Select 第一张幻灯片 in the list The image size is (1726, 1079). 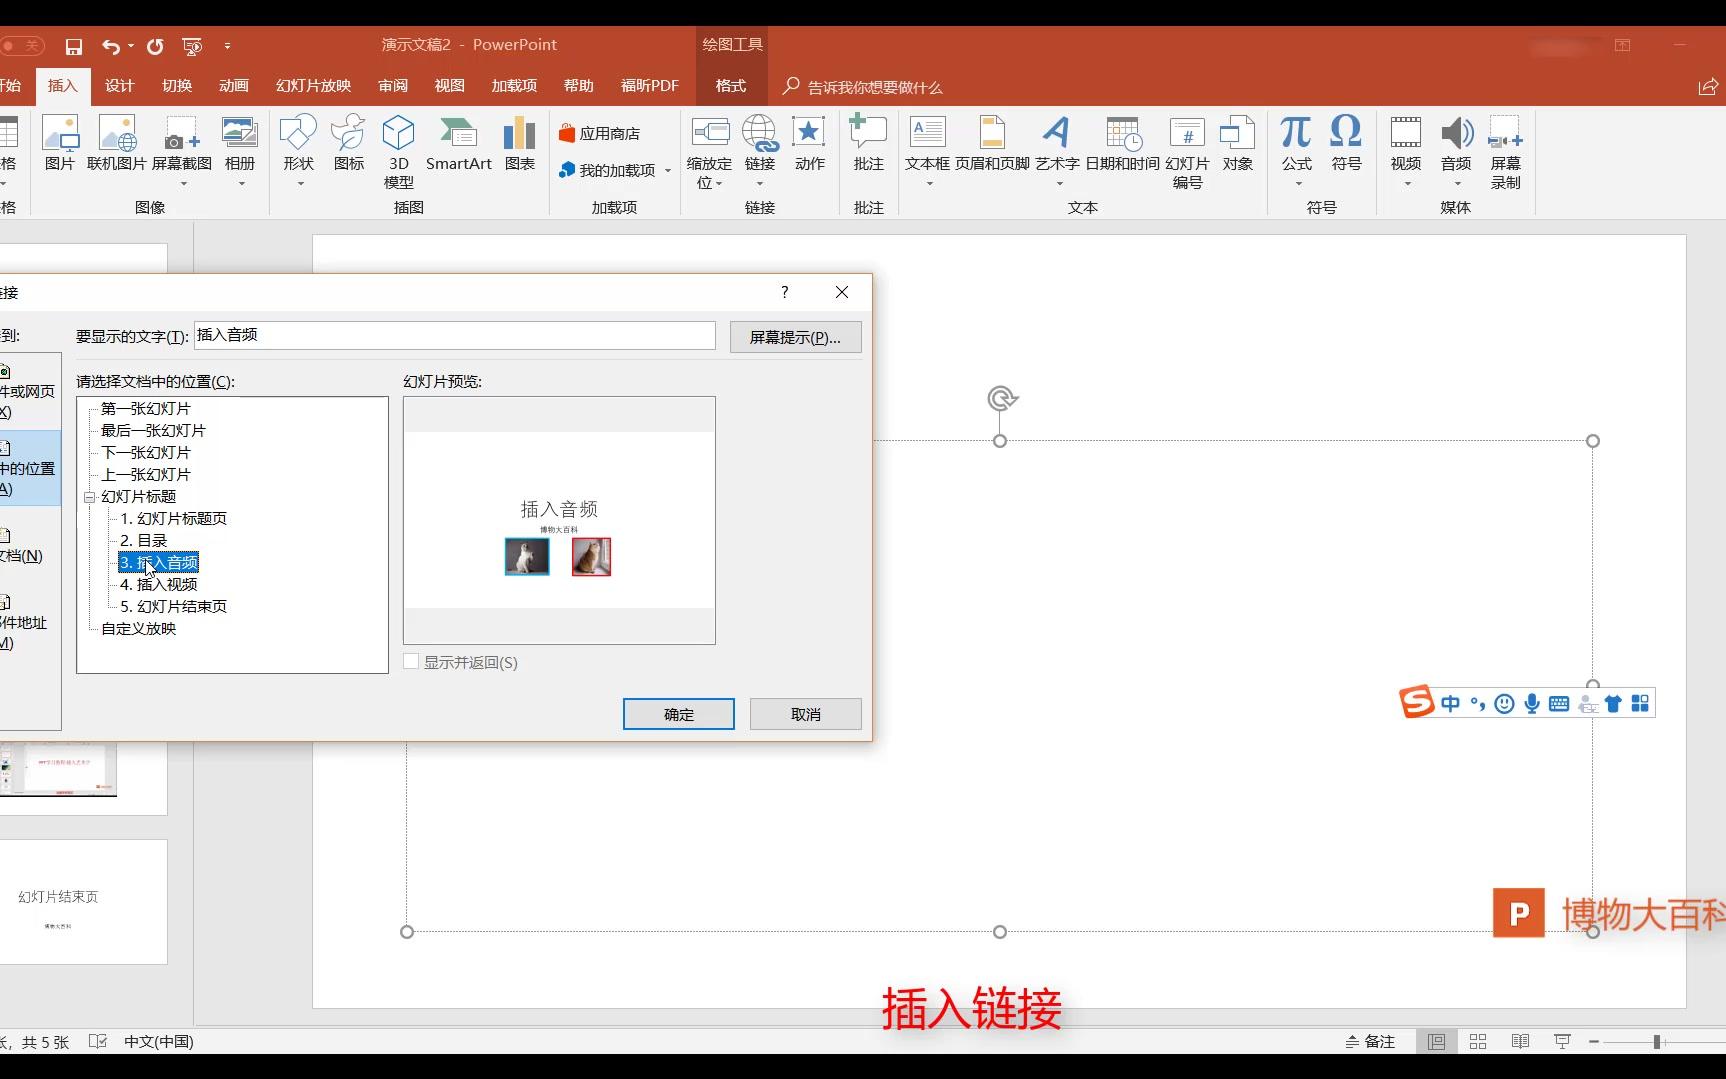point(145,409)
